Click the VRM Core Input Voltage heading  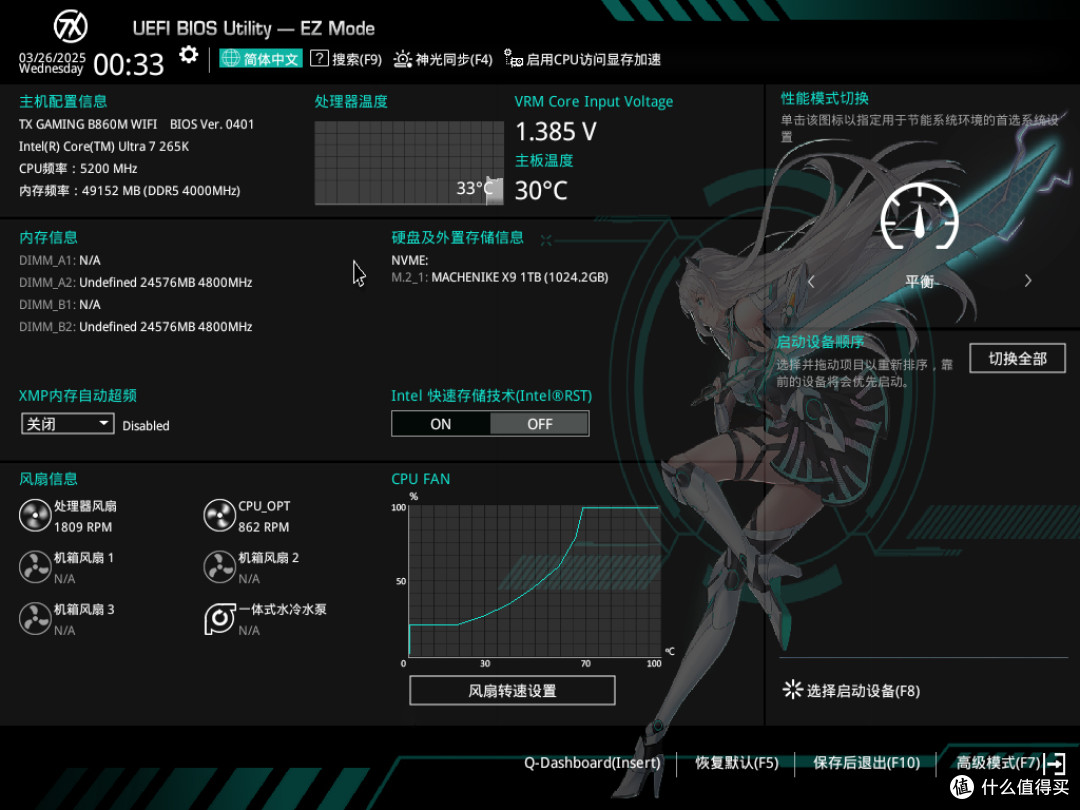coord(594,102)
